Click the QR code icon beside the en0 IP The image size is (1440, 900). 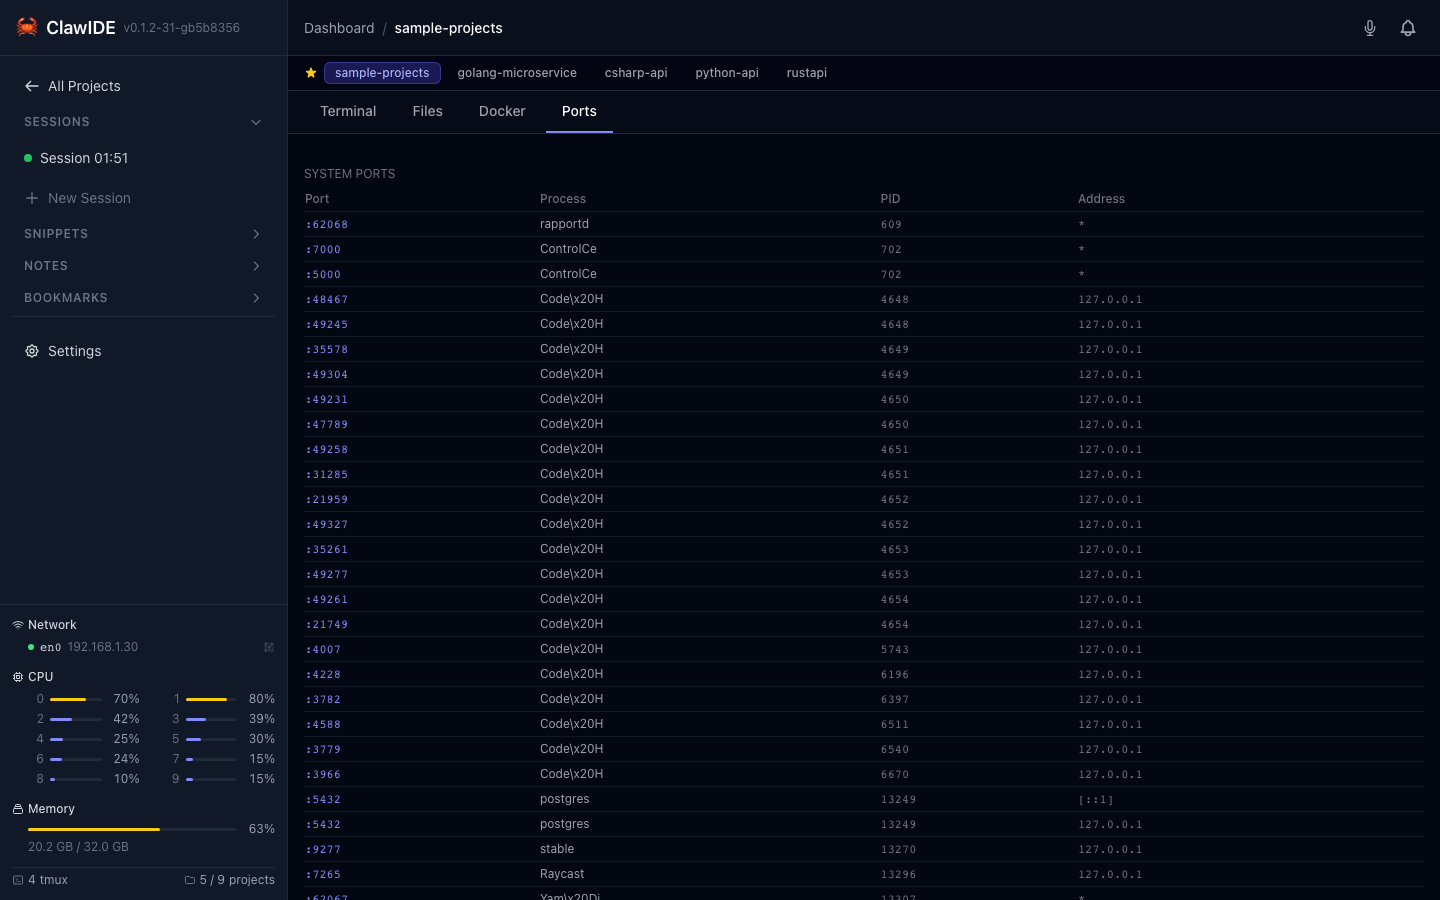coord(268,647)
